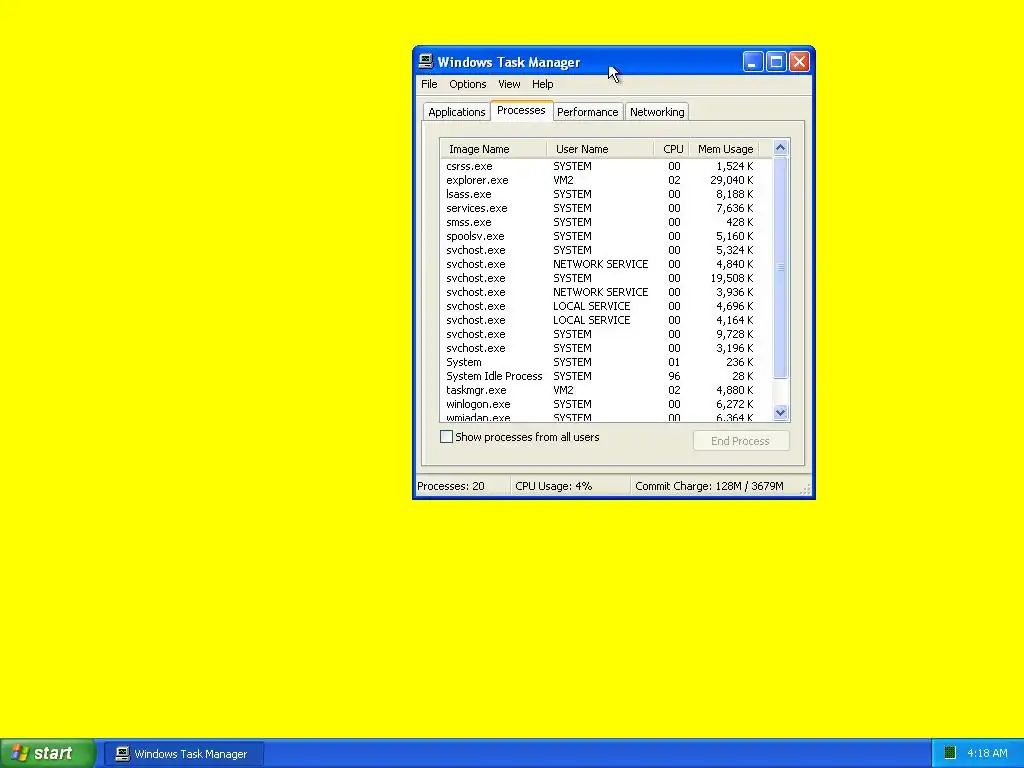Sort by the Mem Usage column header
Screen dimensions: 1024x768
pos(725,149)
